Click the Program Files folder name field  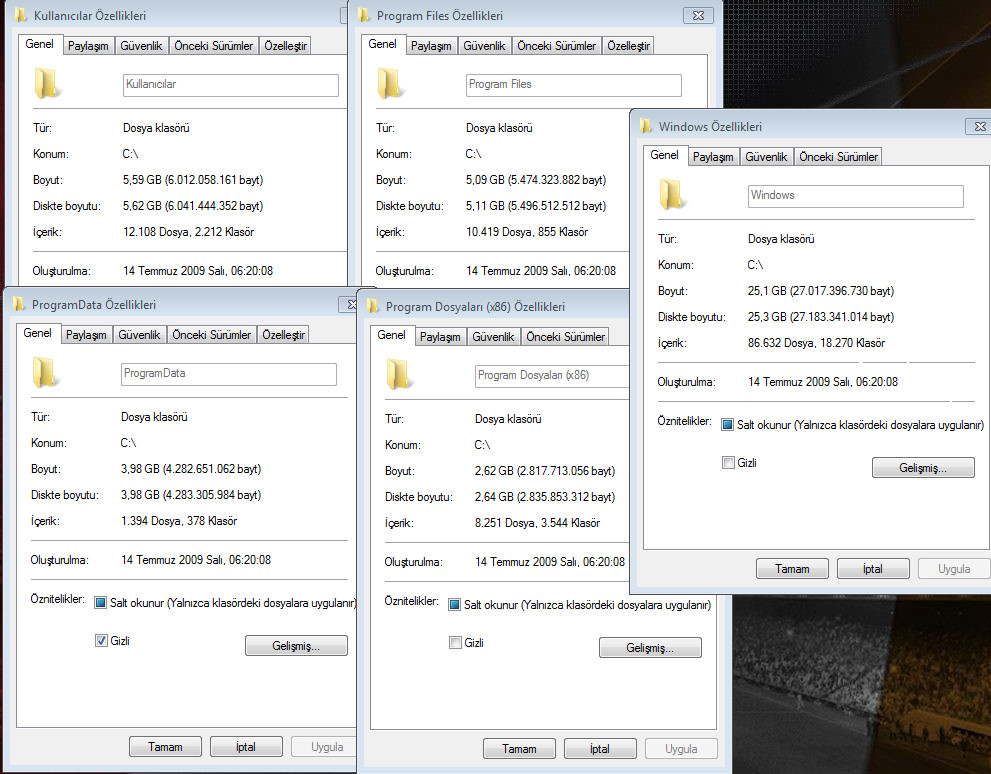click(x=573, y=85)
